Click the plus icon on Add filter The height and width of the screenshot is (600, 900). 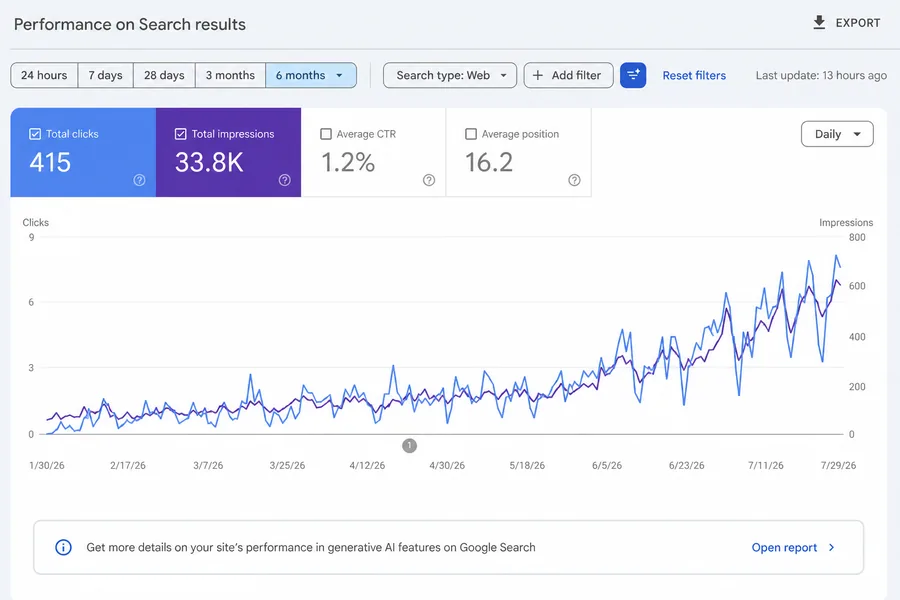pos(538,75)
